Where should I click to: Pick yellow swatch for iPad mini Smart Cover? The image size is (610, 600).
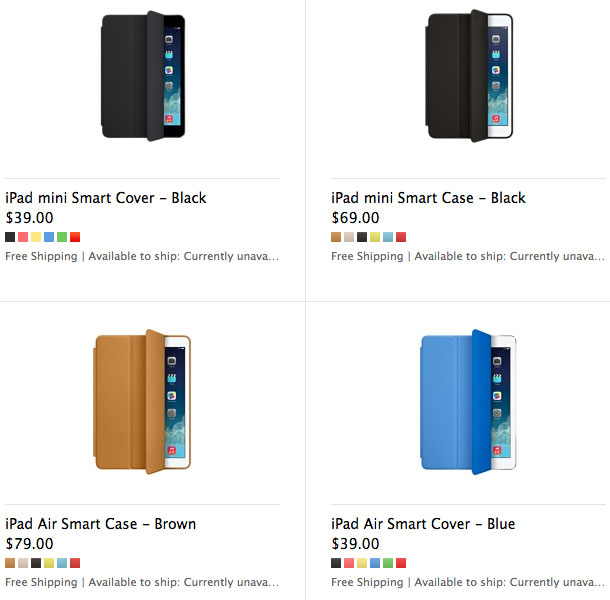tap(36, 237)
